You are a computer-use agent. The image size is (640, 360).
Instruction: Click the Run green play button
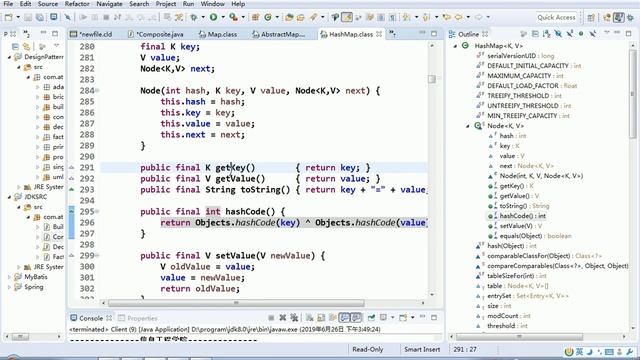213,17
